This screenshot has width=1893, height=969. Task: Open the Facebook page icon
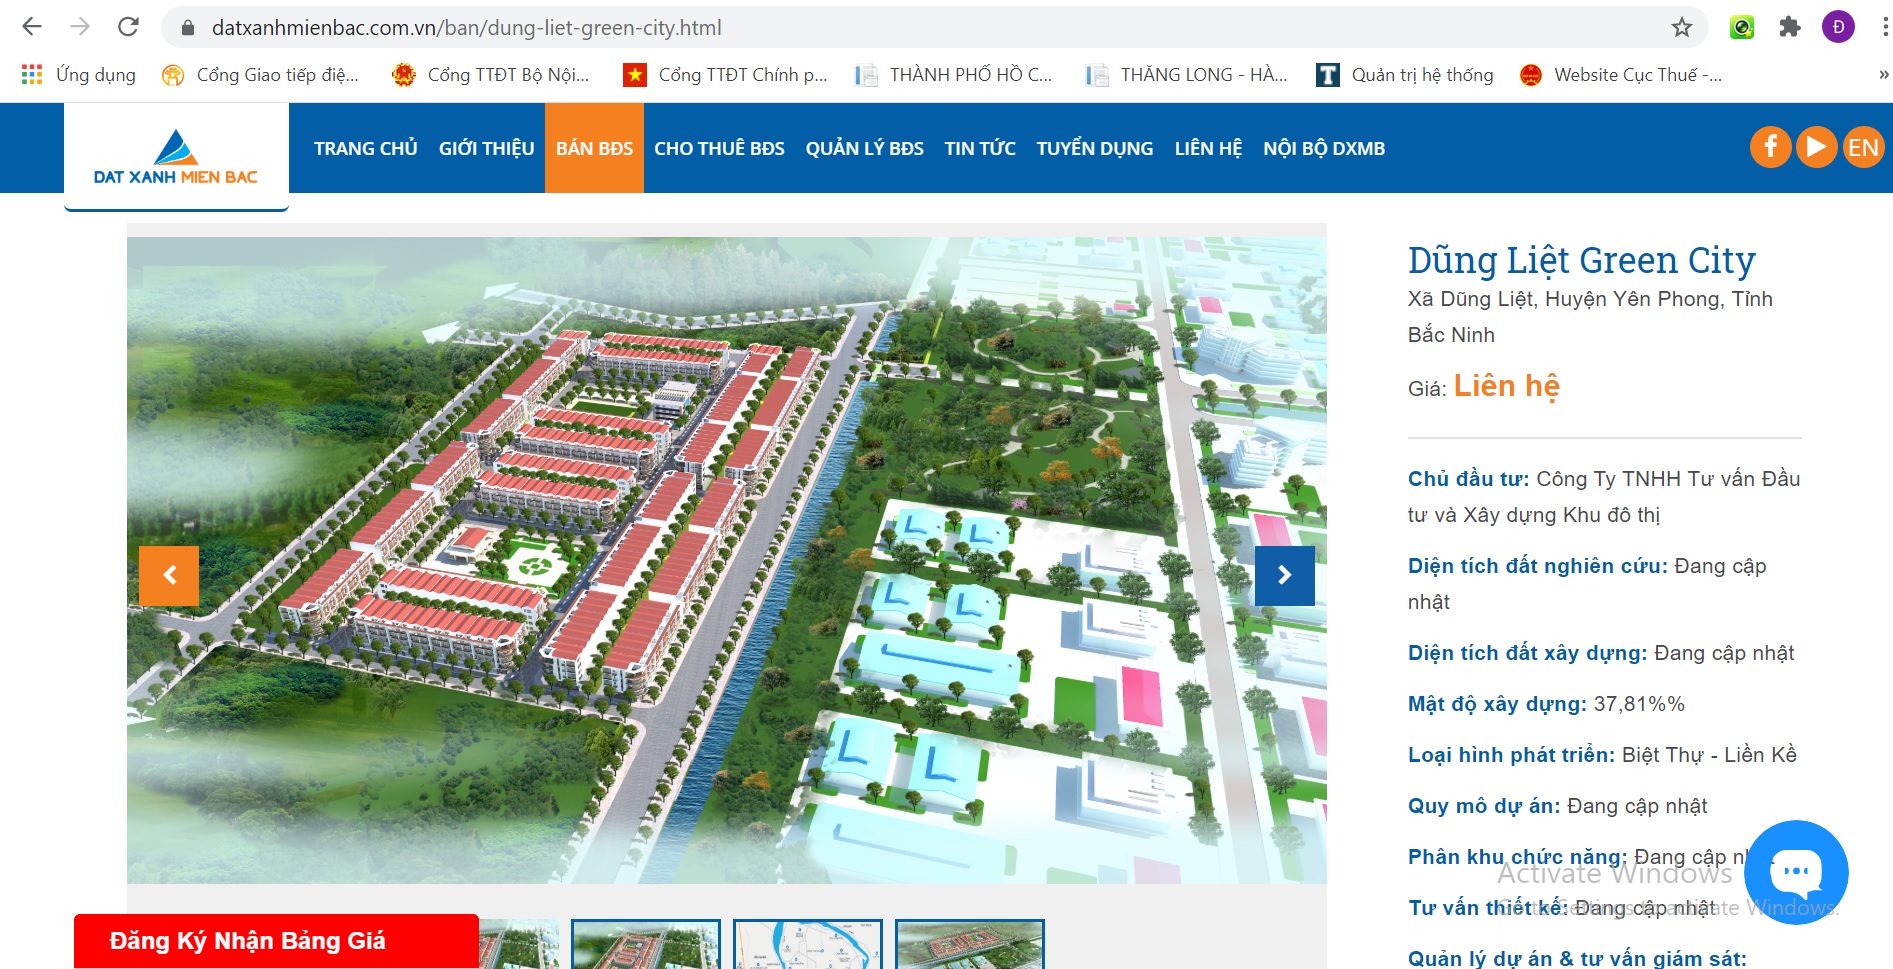click(x=1771, y=146)
